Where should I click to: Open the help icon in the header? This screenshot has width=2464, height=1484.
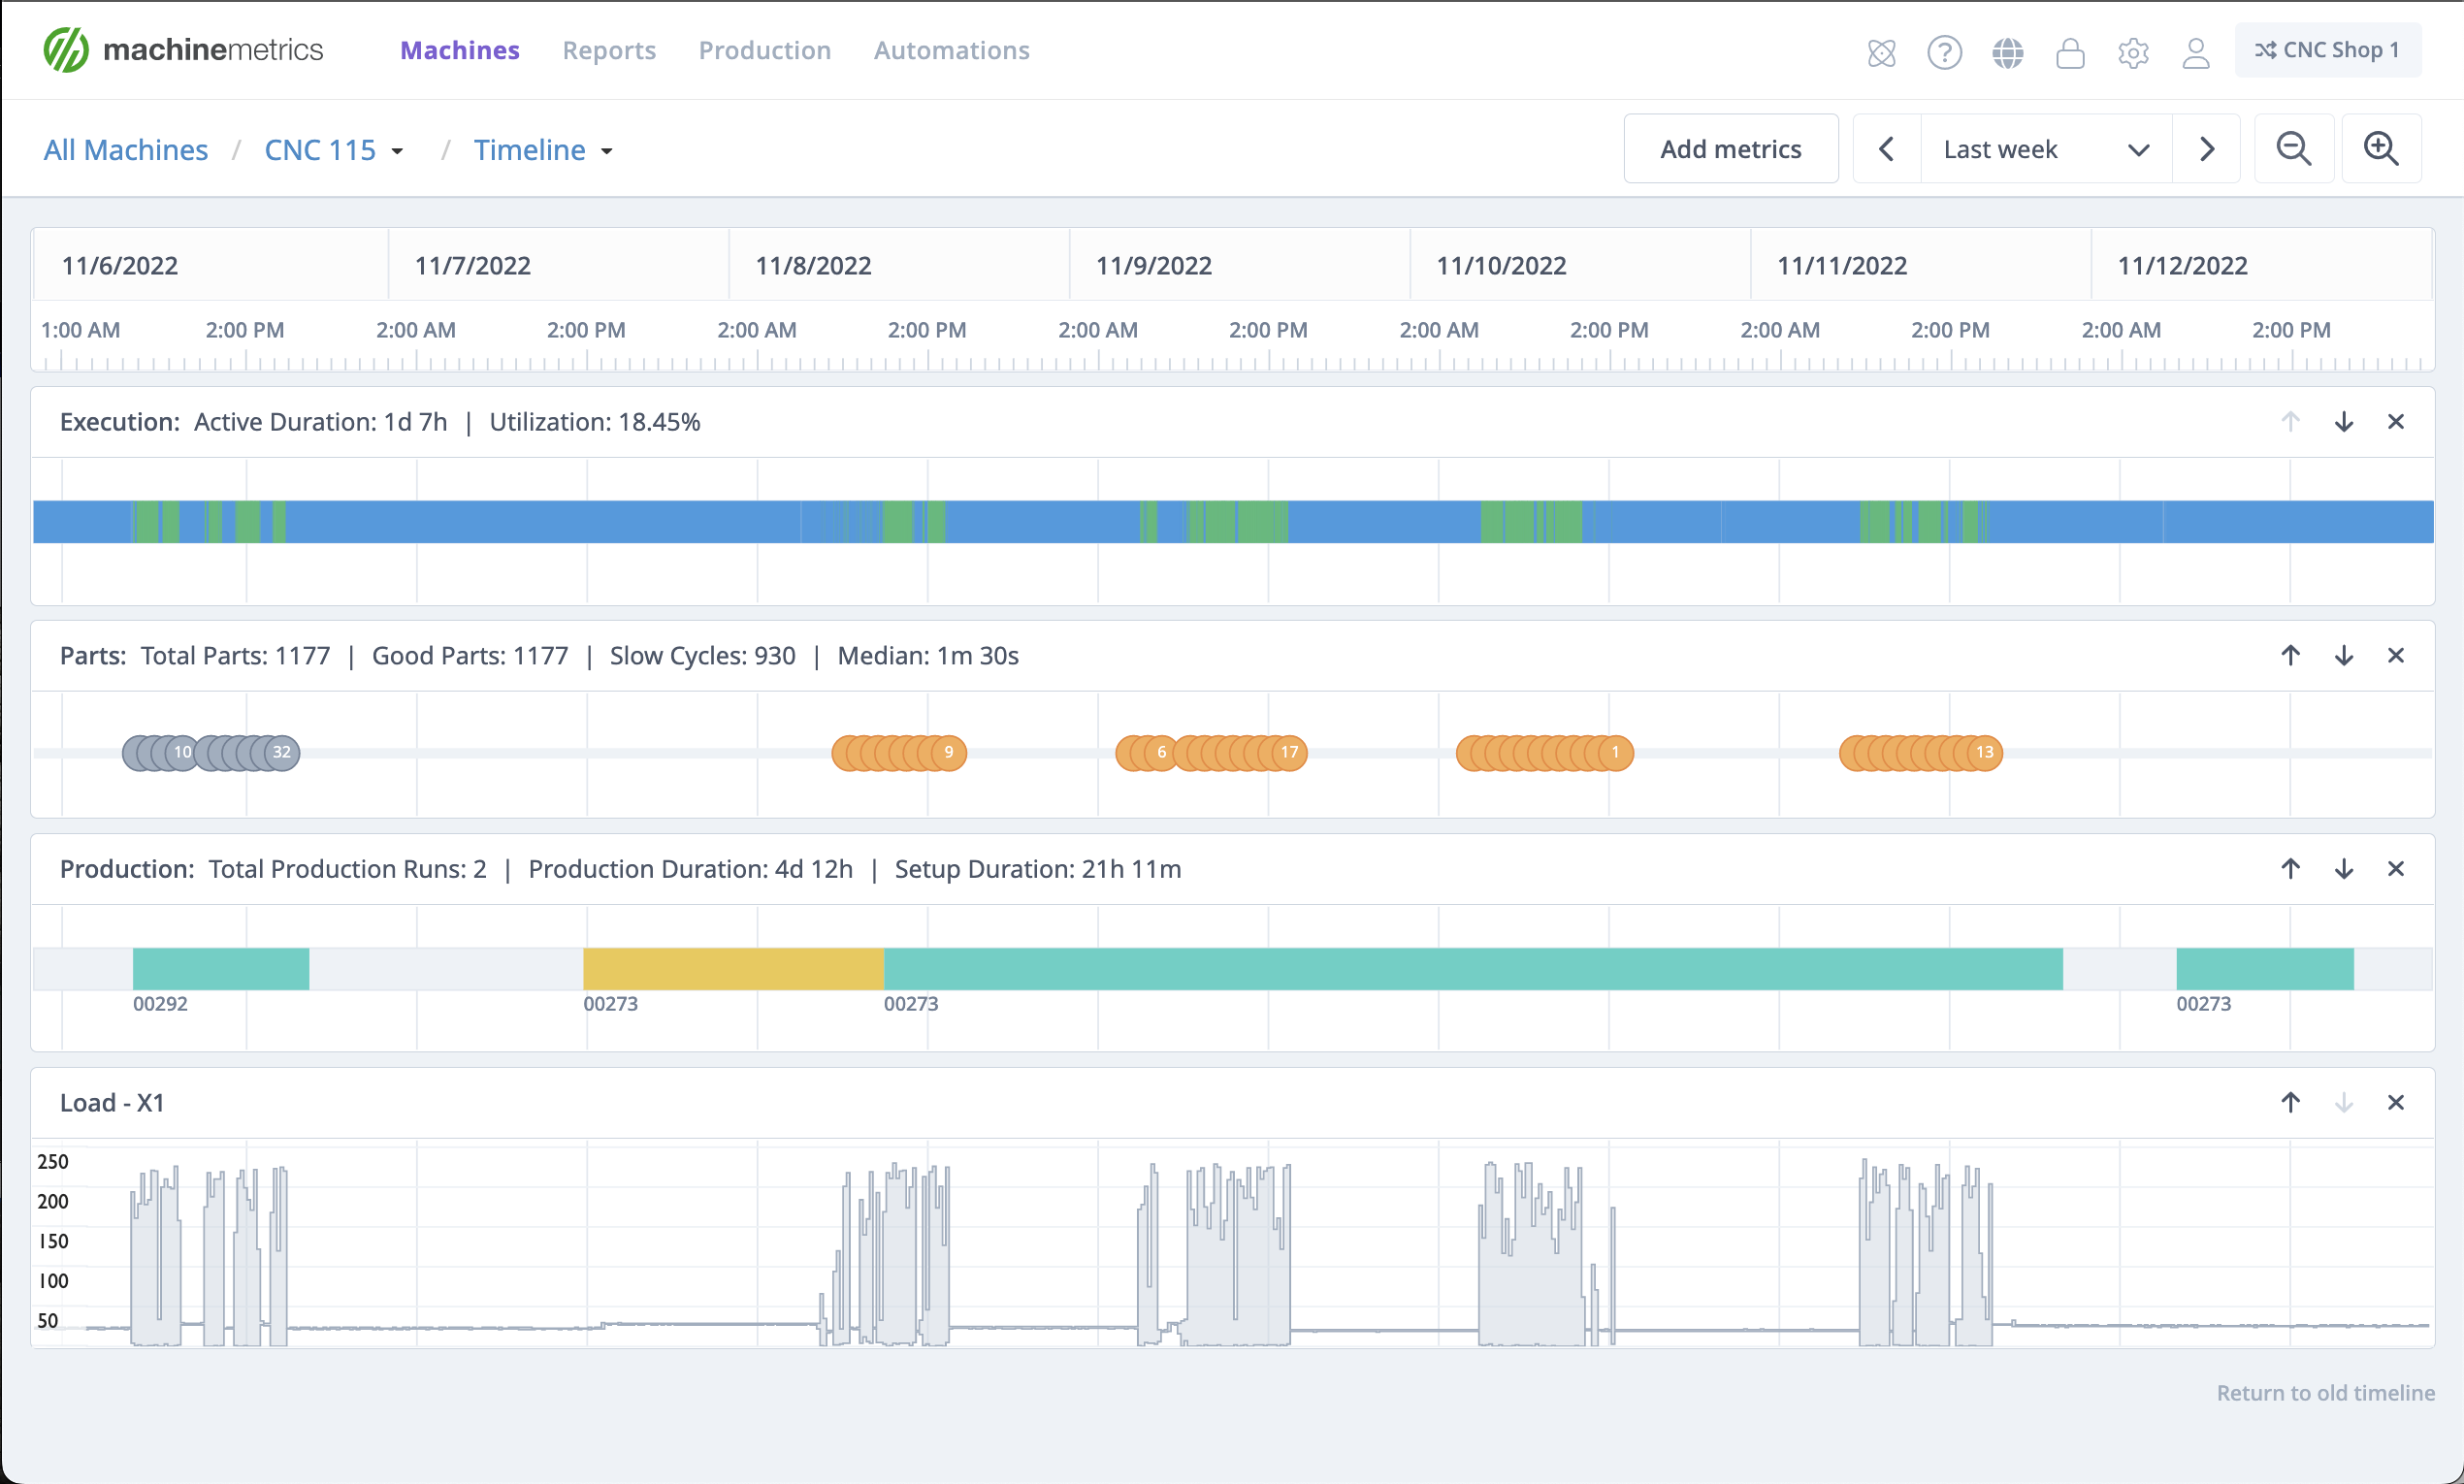(1944, 52)
